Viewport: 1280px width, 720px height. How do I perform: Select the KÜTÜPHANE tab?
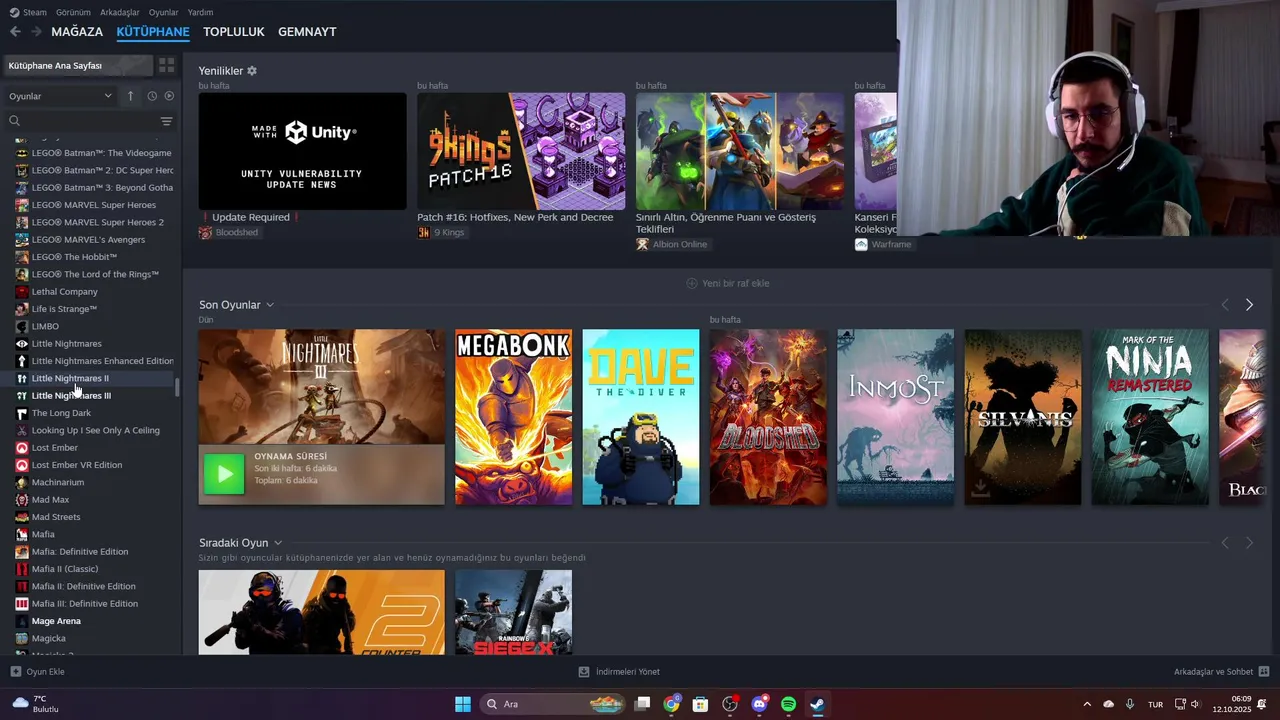[x=153, y=32]
